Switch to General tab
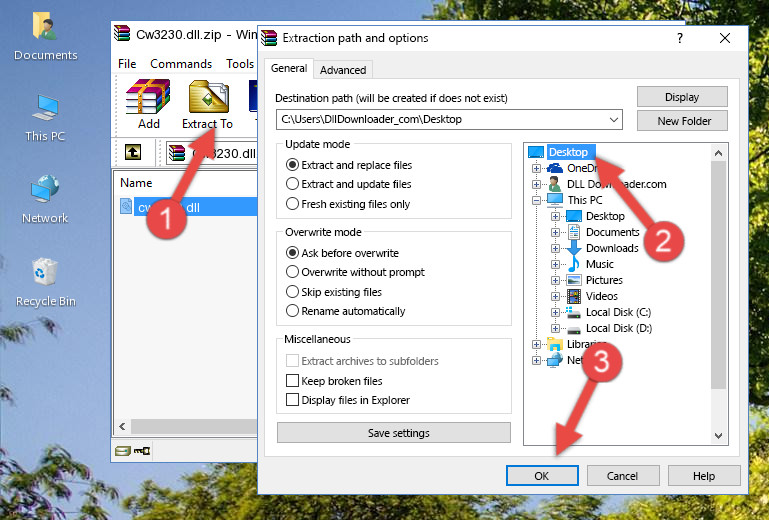The image size is (769, 520). pos(289,68)
